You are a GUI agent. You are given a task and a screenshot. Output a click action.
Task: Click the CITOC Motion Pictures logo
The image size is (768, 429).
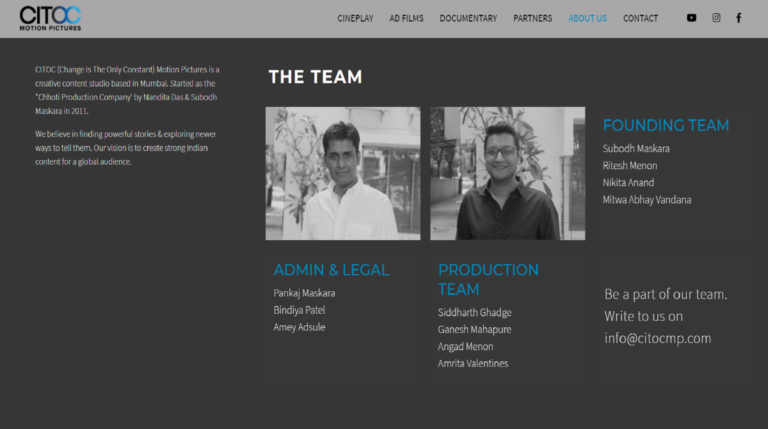[x=50, y=19]
